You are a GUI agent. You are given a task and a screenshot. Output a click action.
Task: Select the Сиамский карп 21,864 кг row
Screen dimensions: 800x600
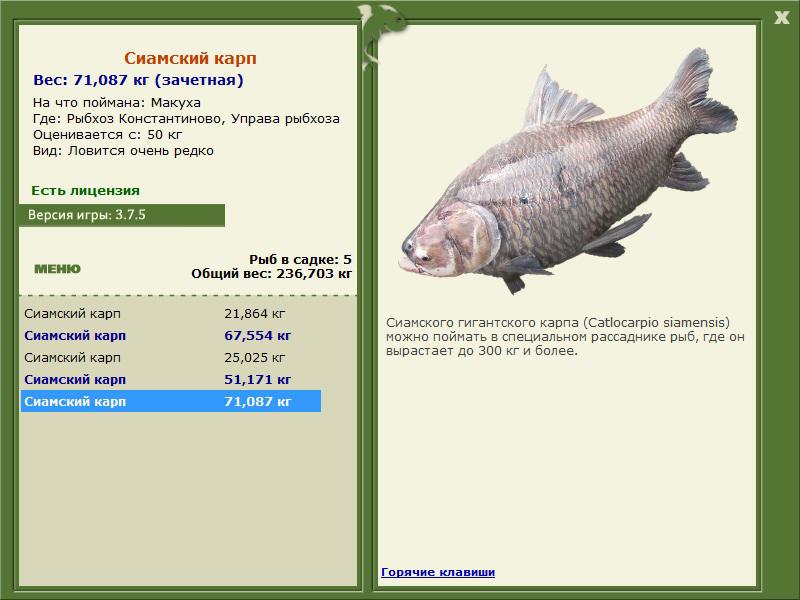[x=171, y=313]
